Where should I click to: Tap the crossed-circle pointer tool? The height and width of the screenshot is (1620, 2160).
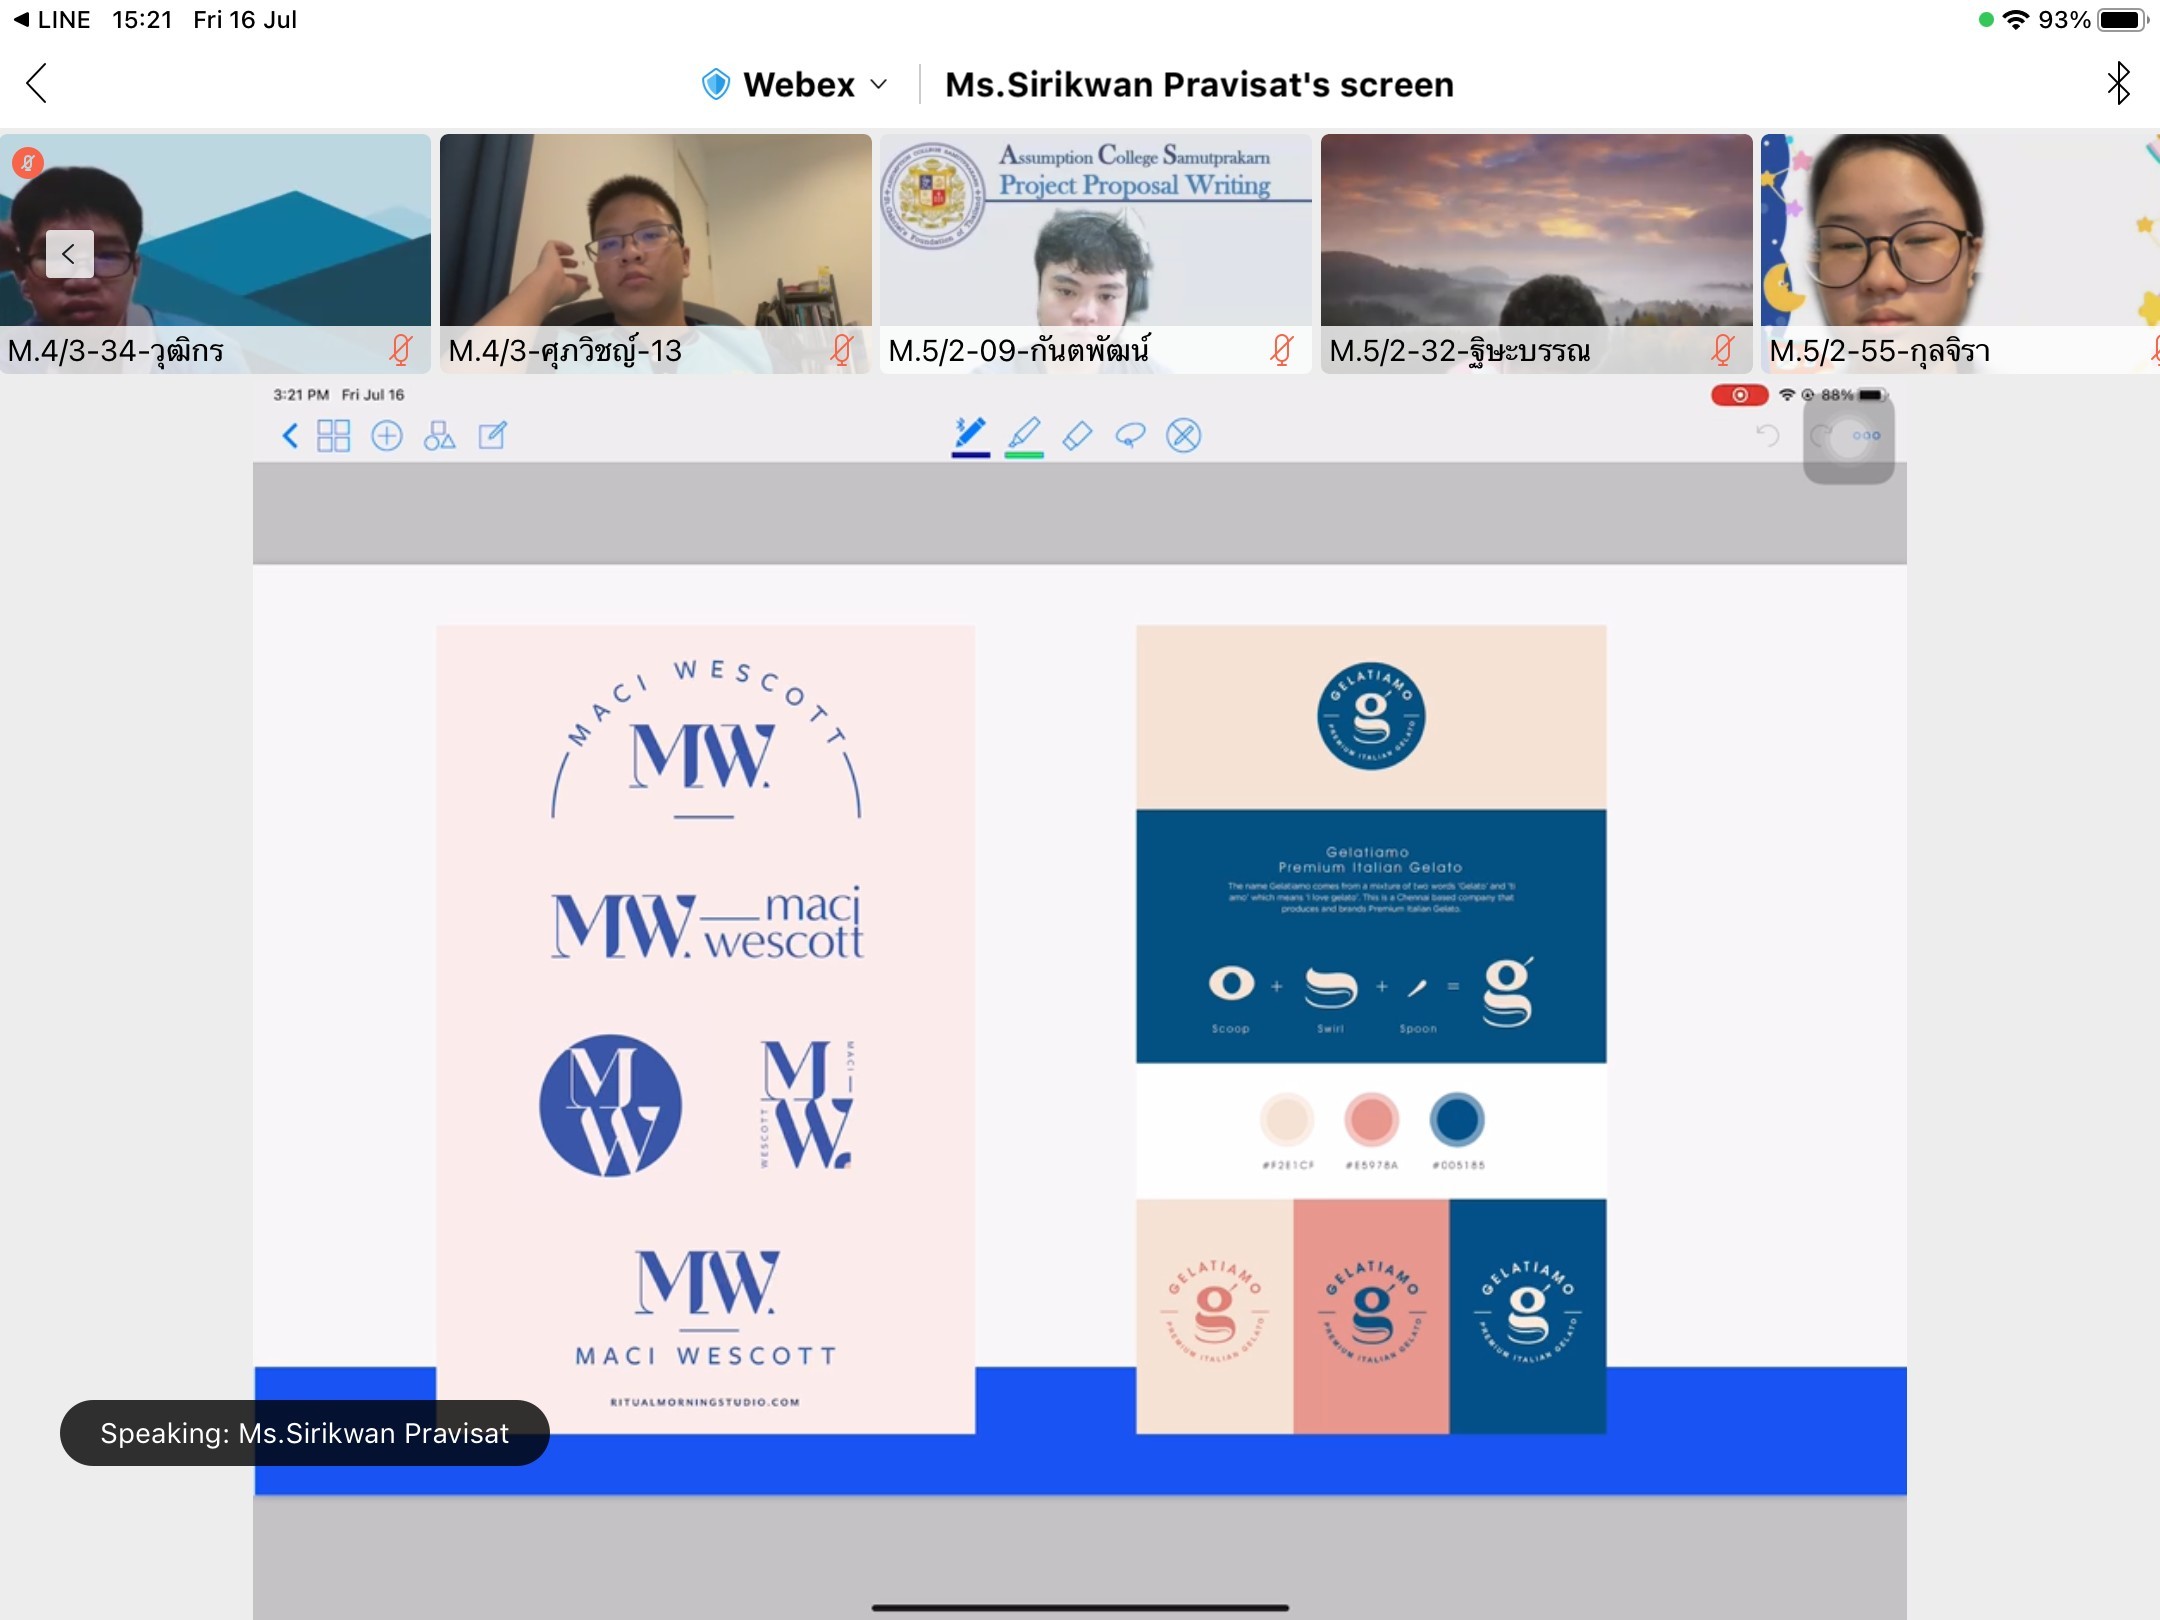pos(1183,436)
